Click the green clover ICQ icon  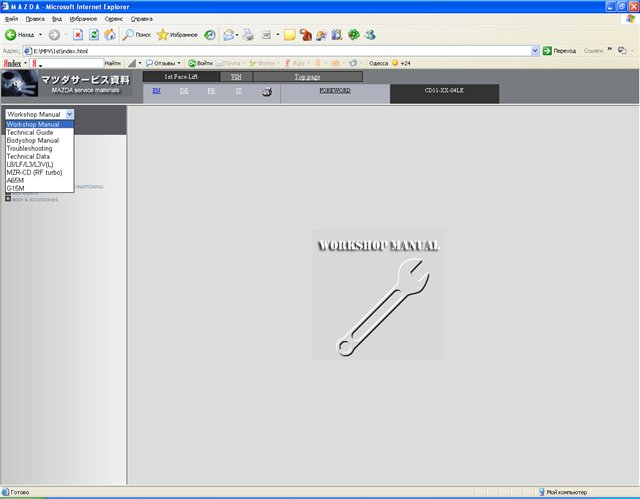pos(353,35)
